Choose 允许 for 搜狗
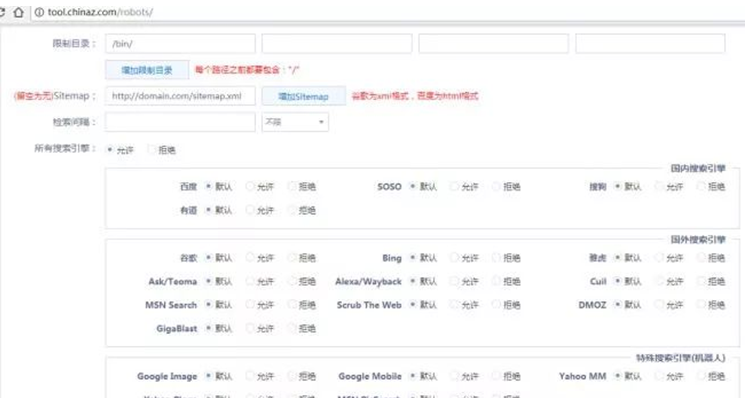Screen dimensions: 745x398 [x=659, y=186]
